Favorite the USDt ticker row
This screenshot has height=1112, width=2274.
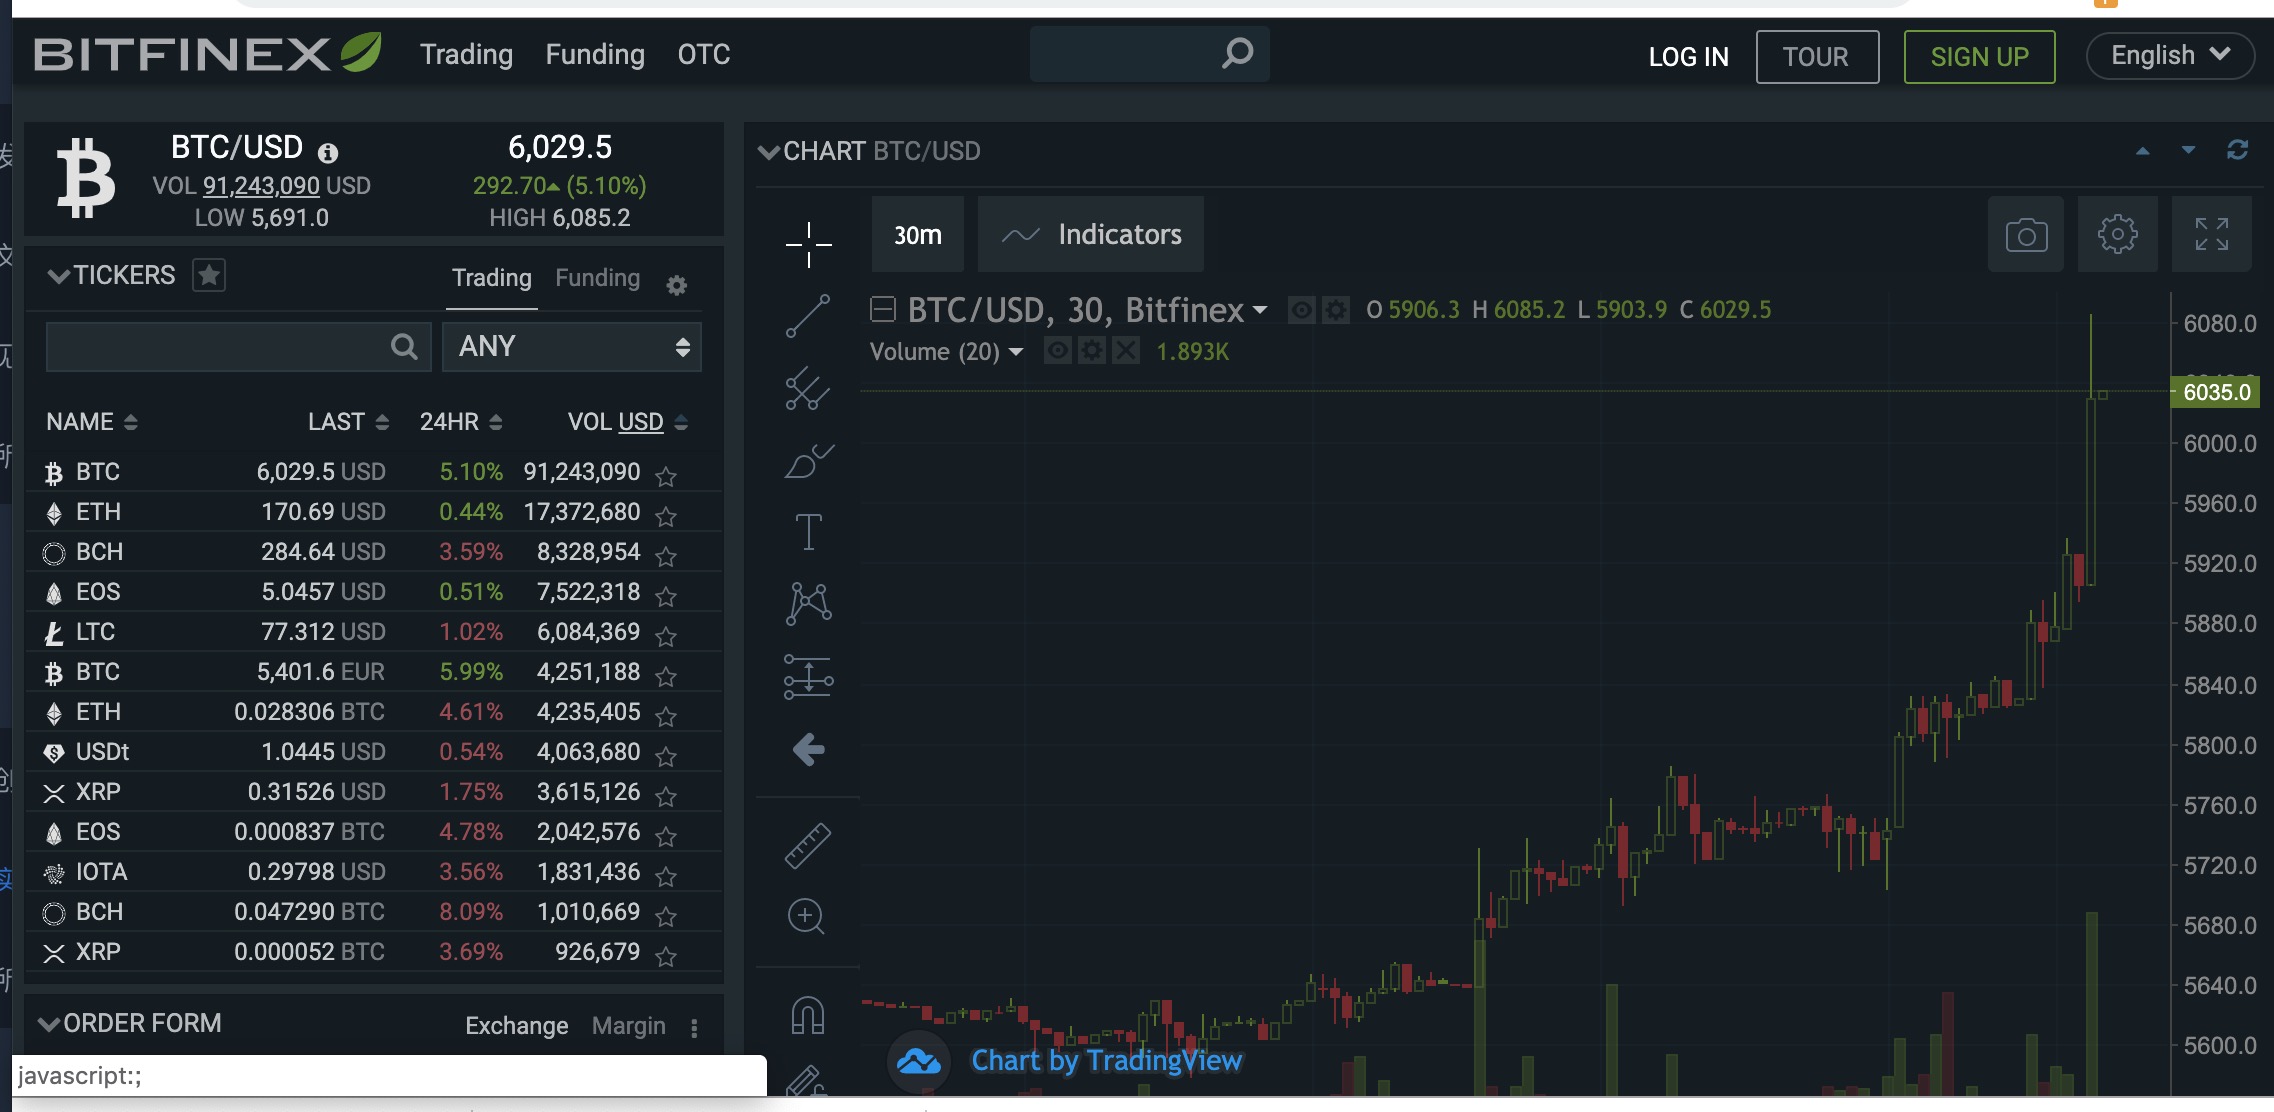click(666, 756)
